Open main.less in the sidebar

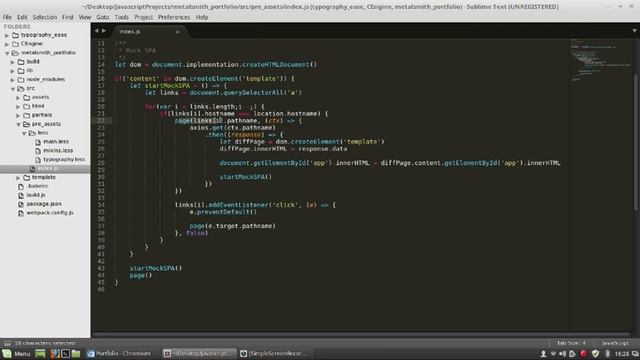tap(56, 142)
